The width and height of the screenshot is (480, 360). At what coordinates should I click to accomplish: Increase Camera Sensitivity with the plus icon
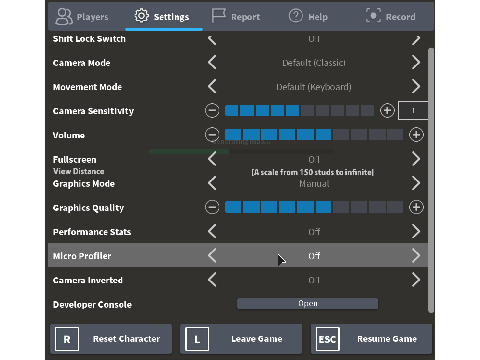click(387, 111)
